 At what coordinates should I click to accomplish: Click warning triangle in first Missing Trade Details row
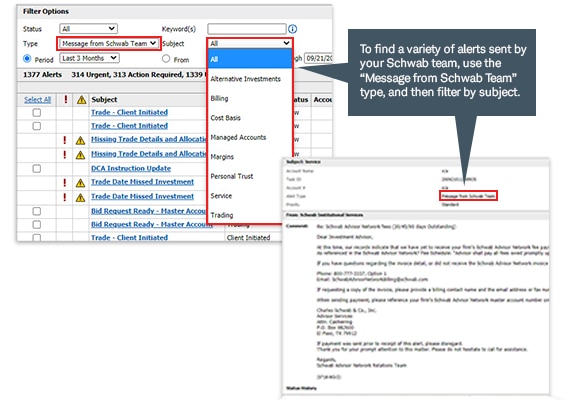click(x=80, y=140)
